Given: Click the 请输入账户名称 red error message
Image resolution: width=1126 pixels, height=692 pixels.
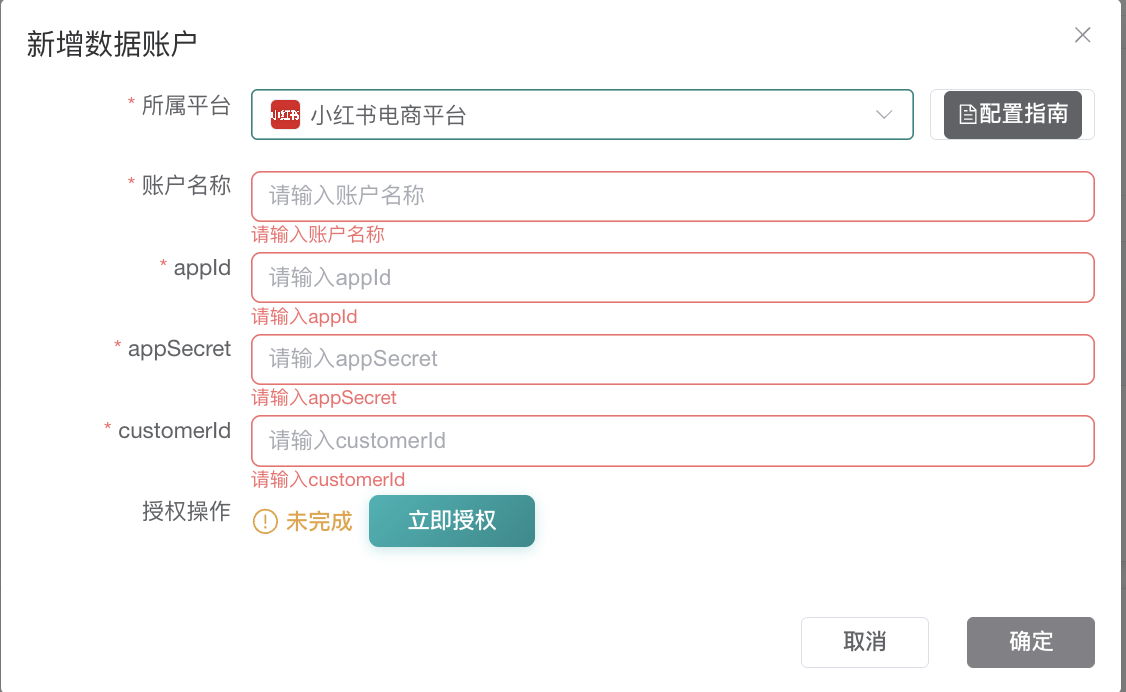Looking at the screenshot, I should tap(318, 235).
